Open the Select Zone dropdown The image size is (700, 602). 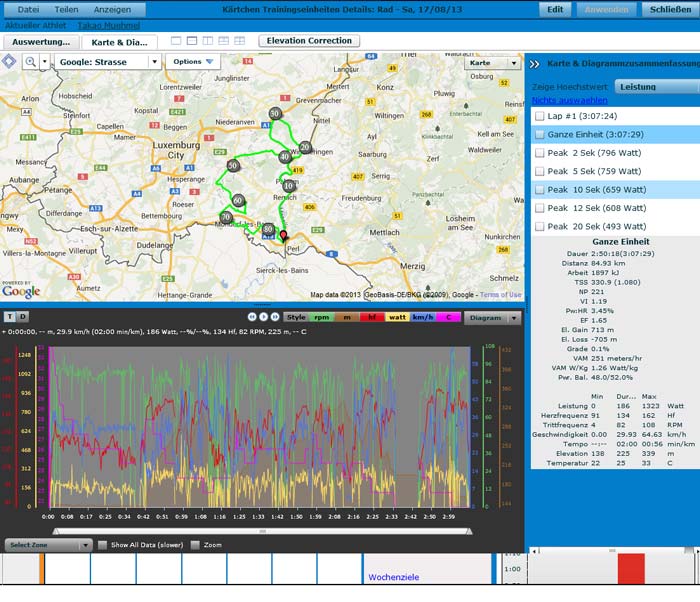(x=49, y=545)
